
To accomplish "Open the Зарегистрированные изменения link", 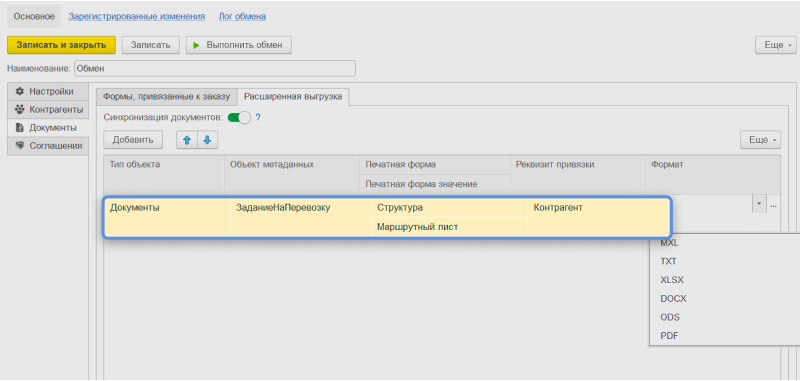I will click(137, 16).
